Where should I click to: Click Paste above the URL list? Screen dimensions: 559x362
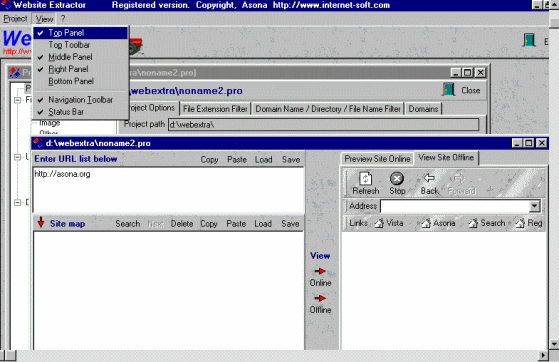[237, 159]
